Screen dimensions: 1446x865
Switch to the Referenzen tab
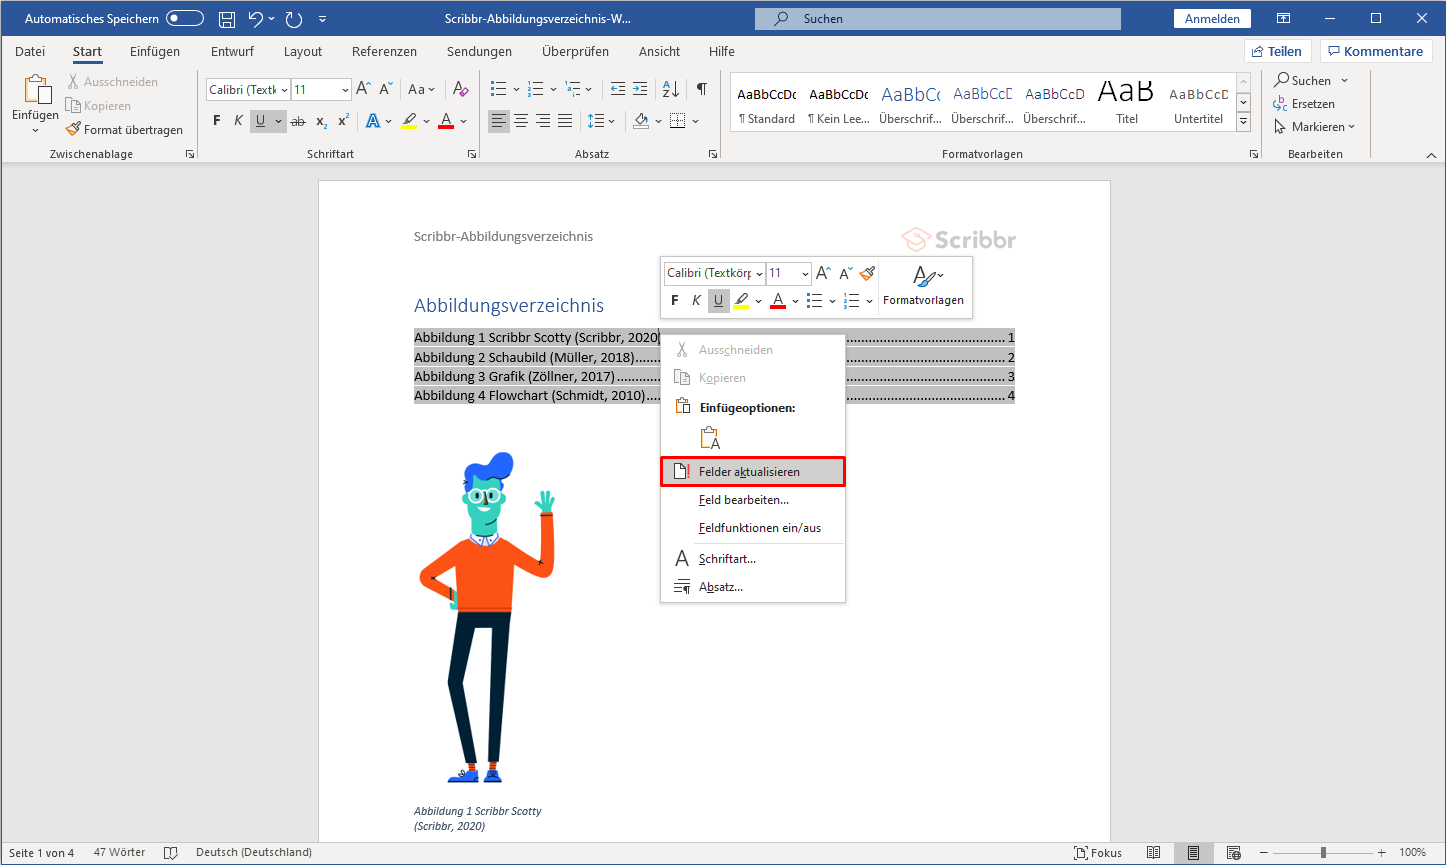pyautogui.click(x=384, y=52)
